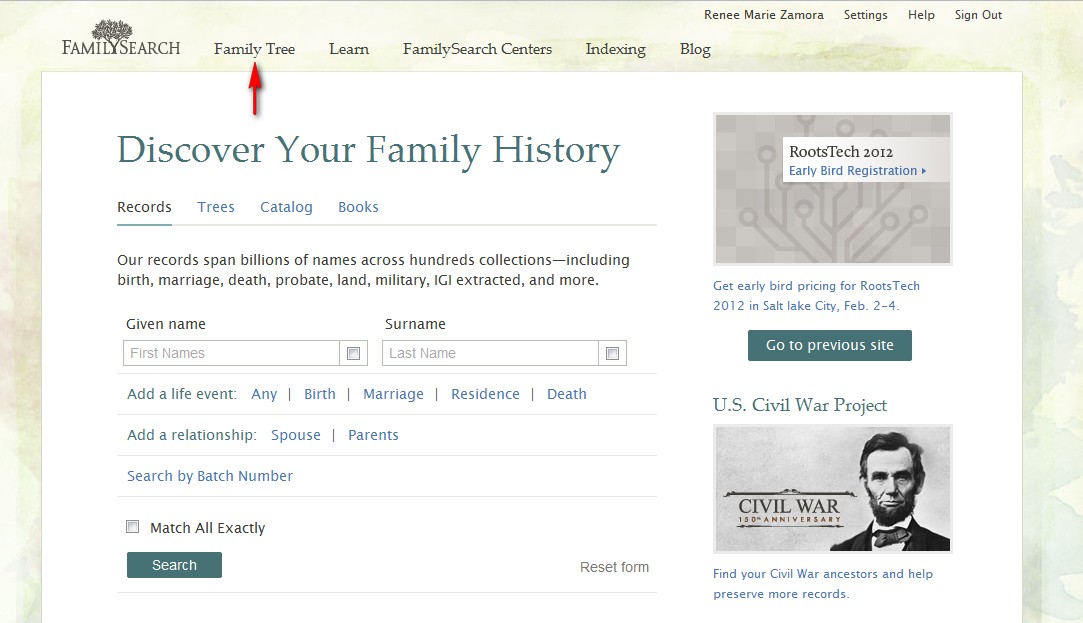Image resolution: width=1083 pixels, height=623 pixels.
Task: Click Reset form
Action: coord(614,567)
